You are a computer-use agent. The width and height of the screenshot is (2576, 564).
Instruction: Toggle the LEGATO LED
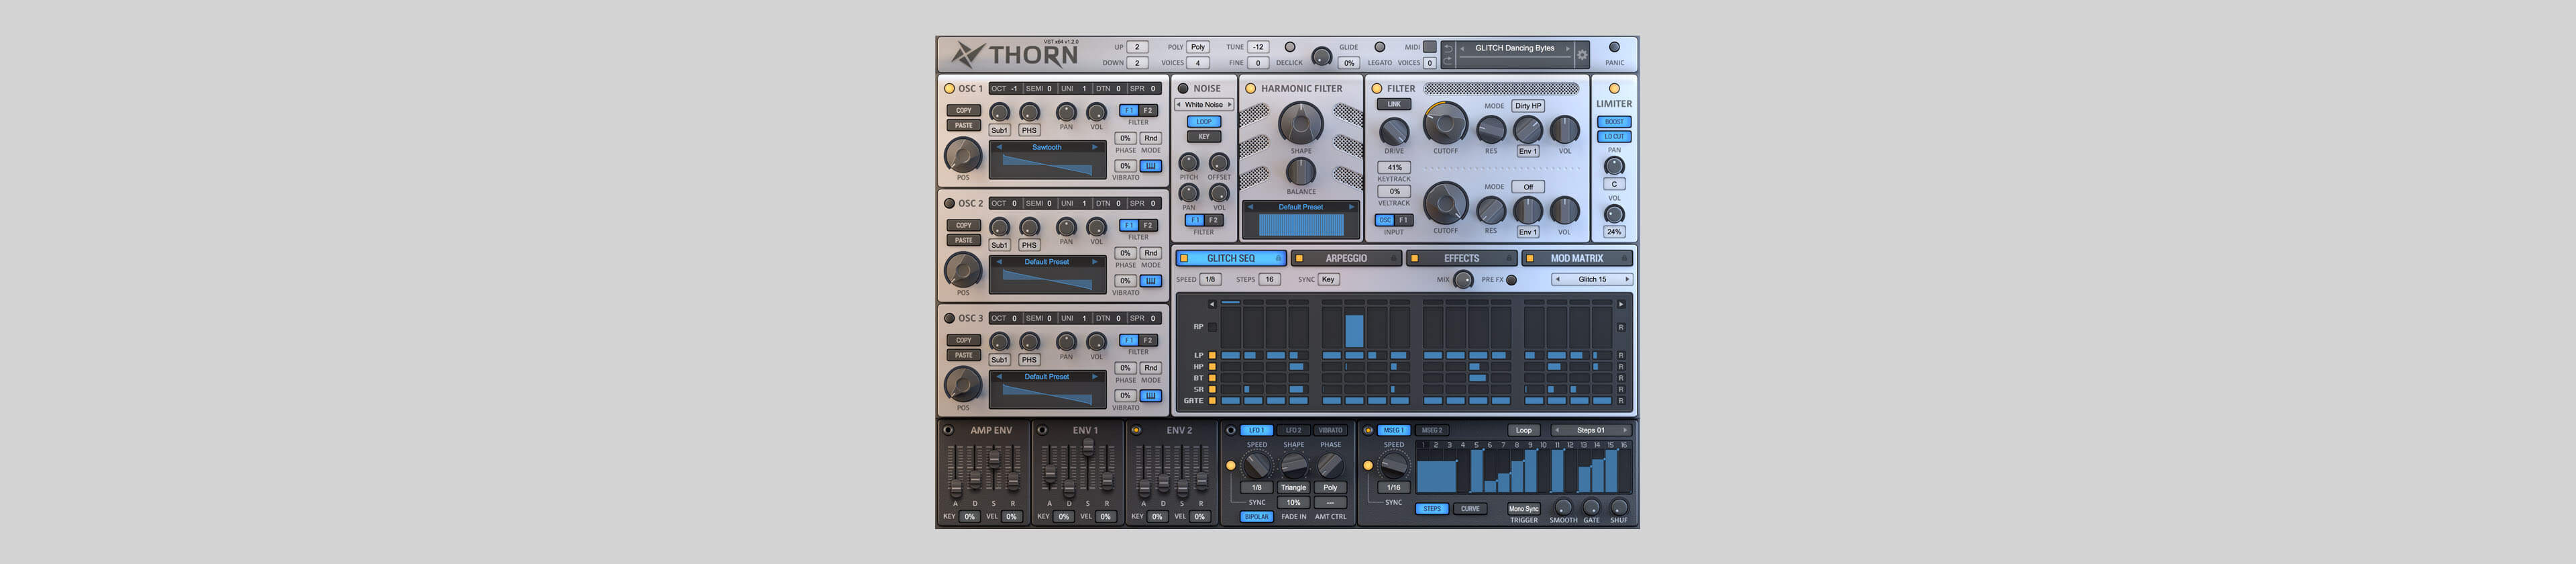pos(1380,47)
